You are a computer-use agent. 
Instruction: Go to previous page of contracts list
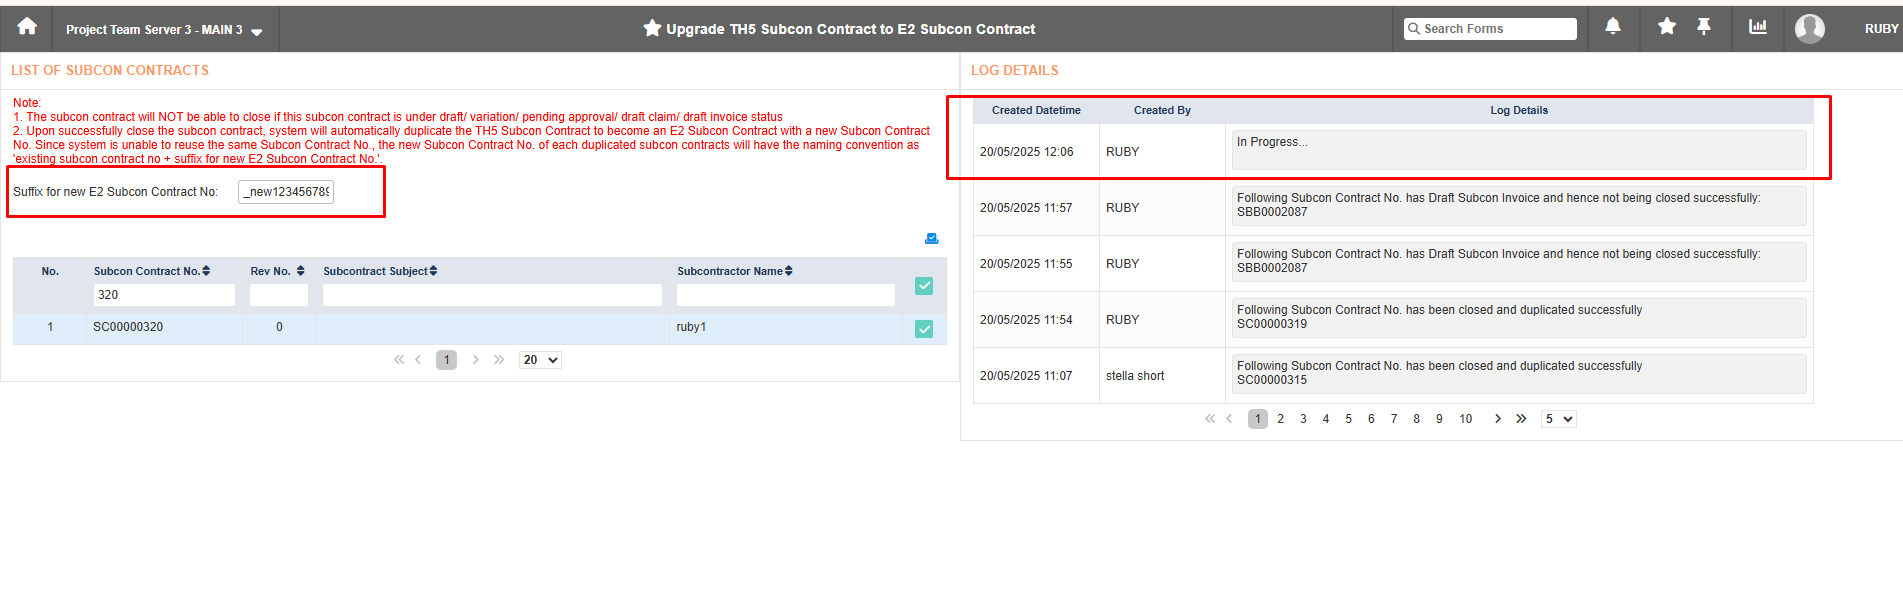(418, 360)
